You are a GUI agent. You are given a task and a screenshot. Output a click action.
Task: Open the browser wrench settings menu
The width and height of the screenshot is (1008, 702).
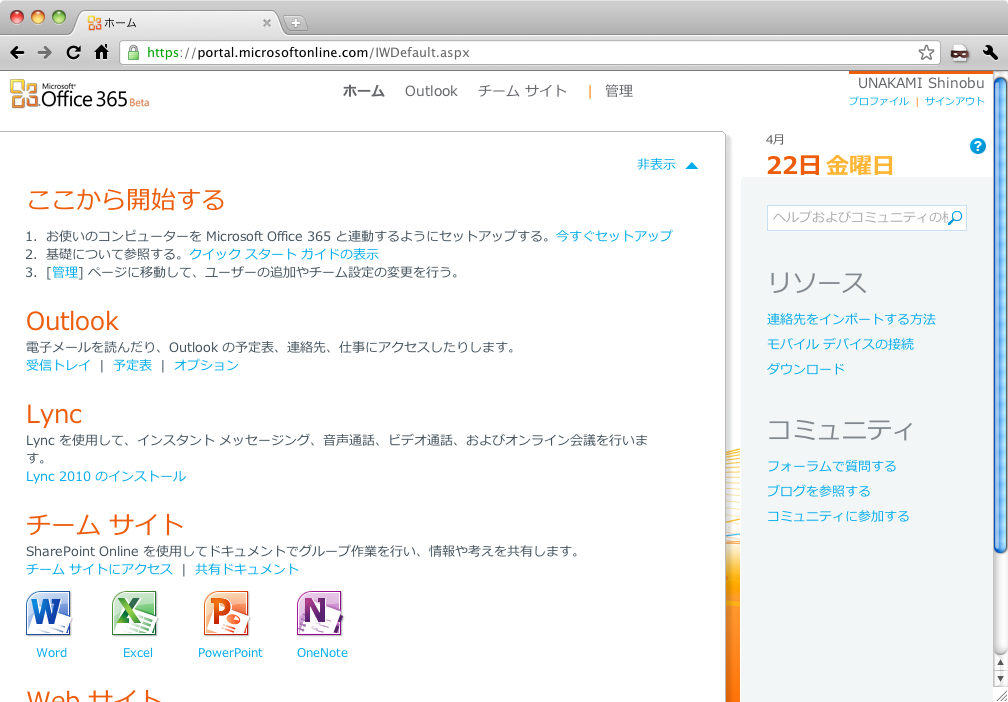click(x=990, y=52)
